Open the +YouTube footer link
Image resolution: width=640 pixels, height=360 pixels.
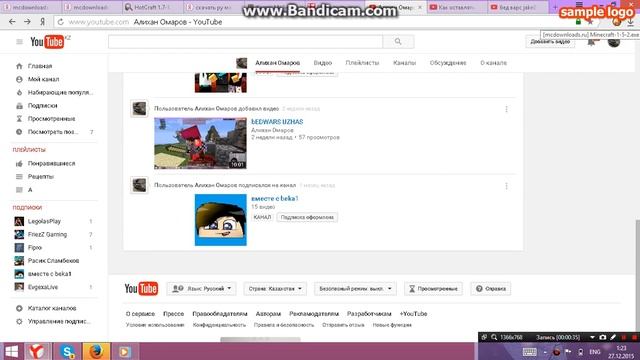click(413, 313)
